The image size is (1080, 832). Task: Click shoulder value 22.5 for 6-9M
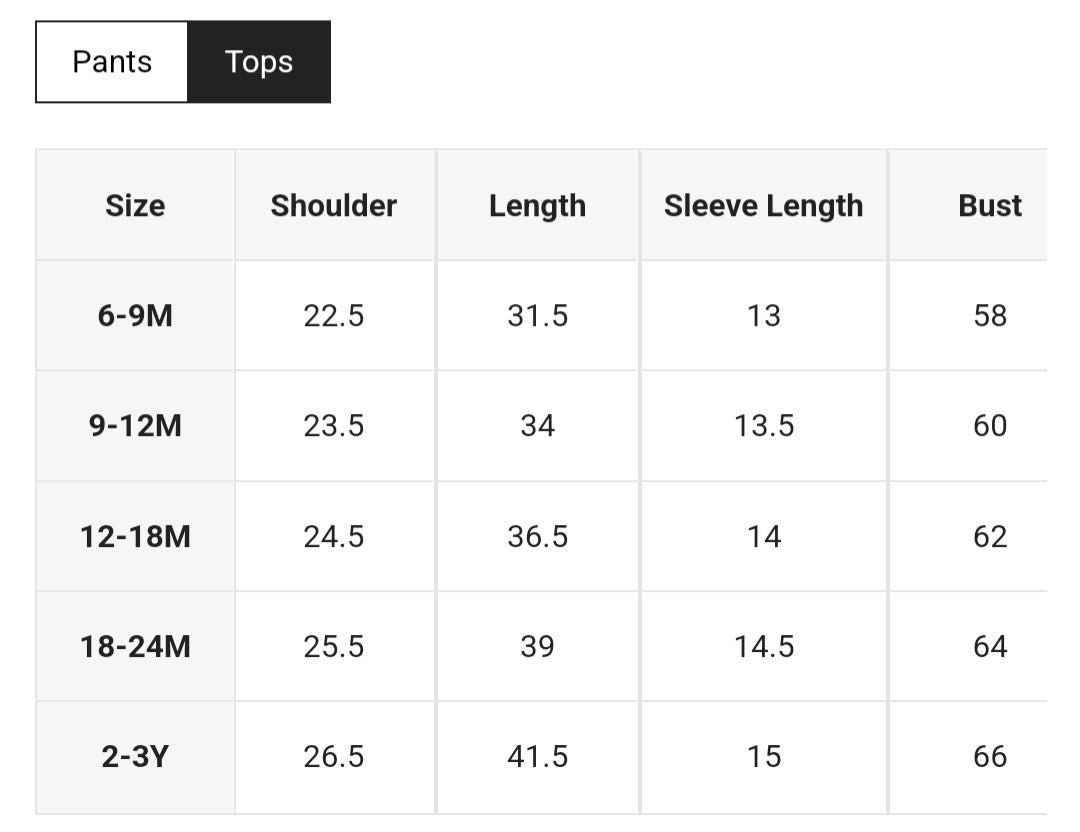click(334, 315)
